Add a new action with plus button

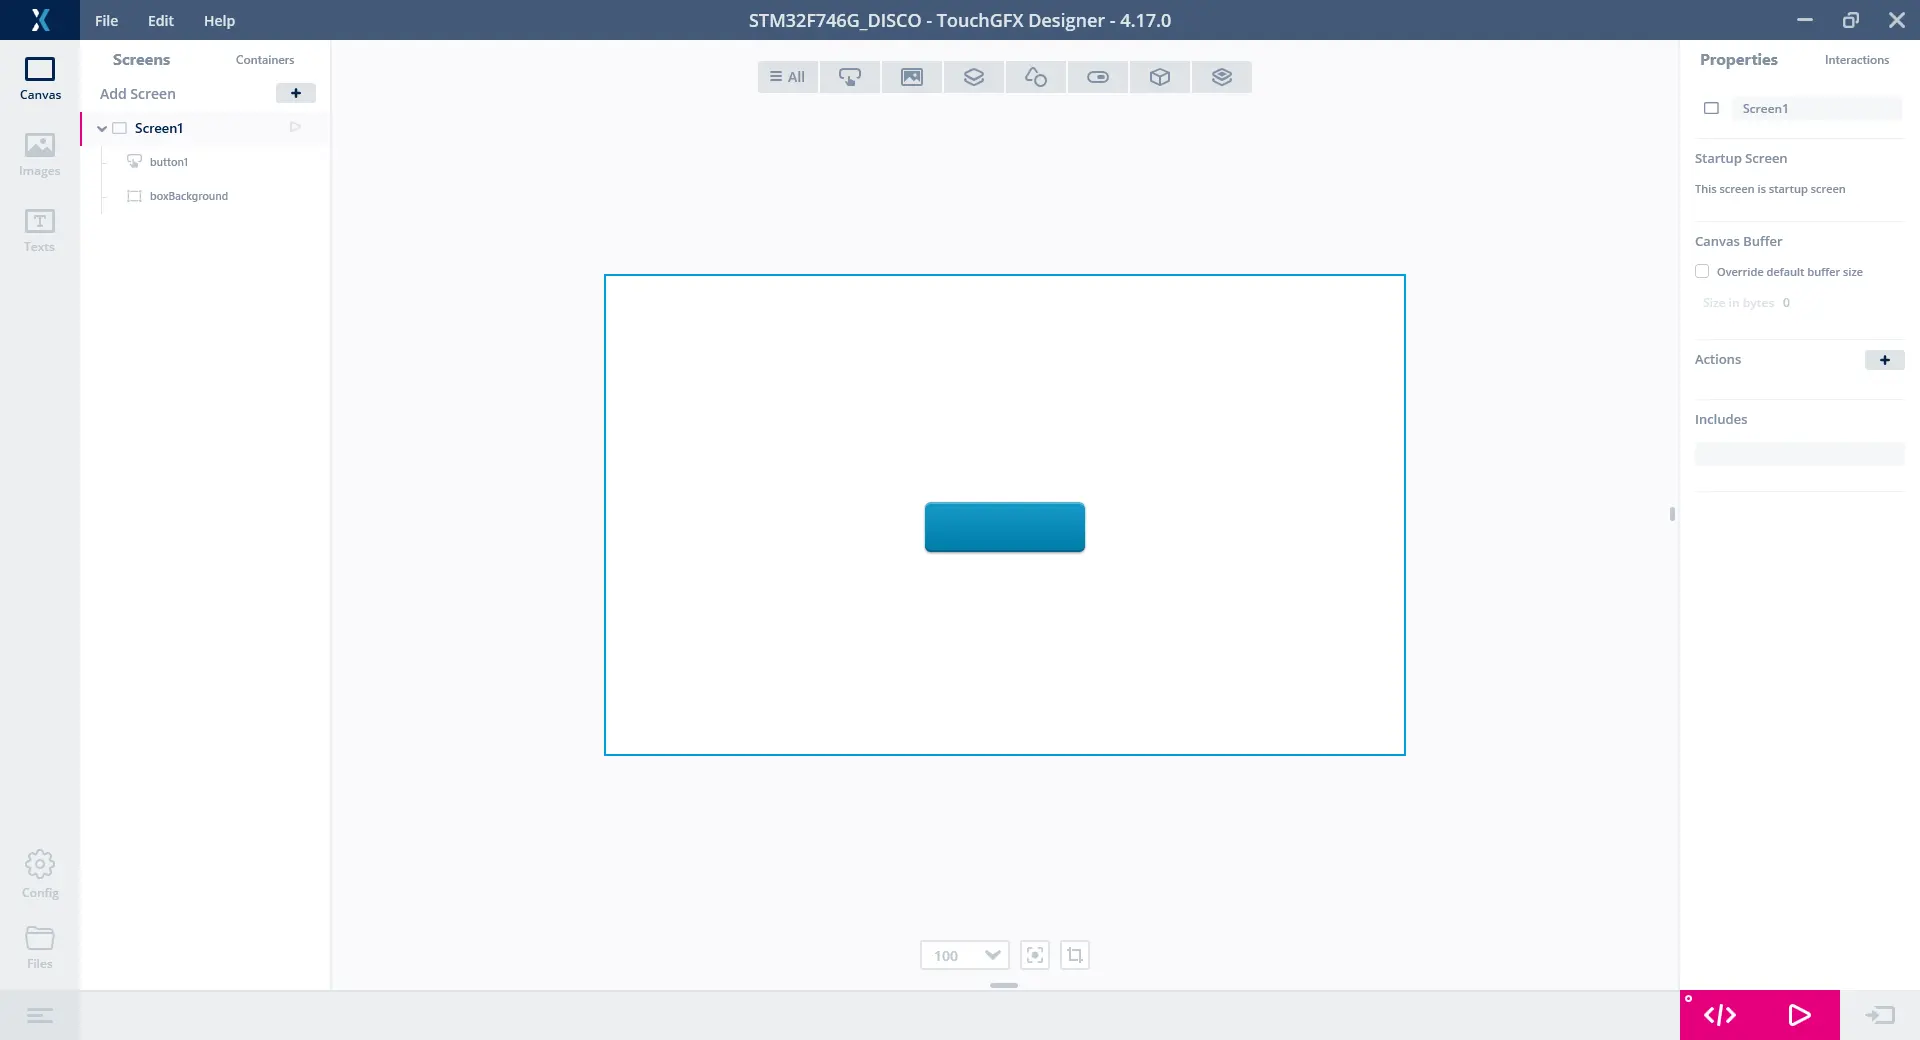1884,360
